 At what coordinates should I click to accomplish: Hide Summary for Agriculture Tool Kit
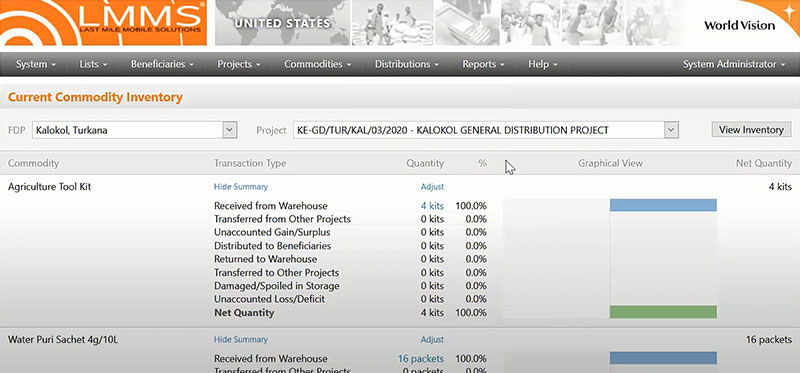coord(240,187)
